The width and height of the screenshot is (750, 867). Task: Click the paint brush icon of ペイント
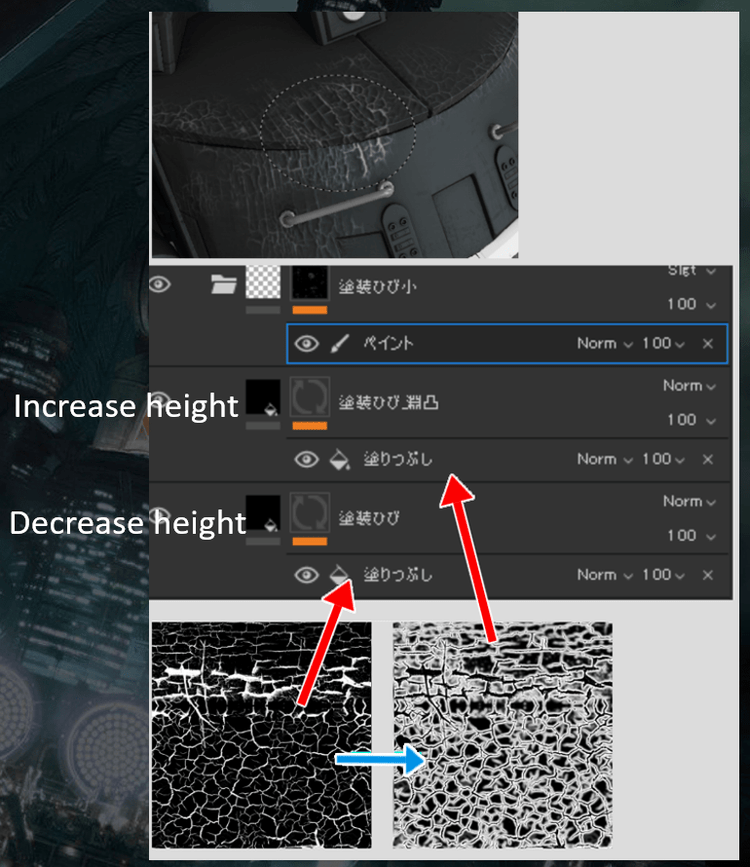[340, 343]
